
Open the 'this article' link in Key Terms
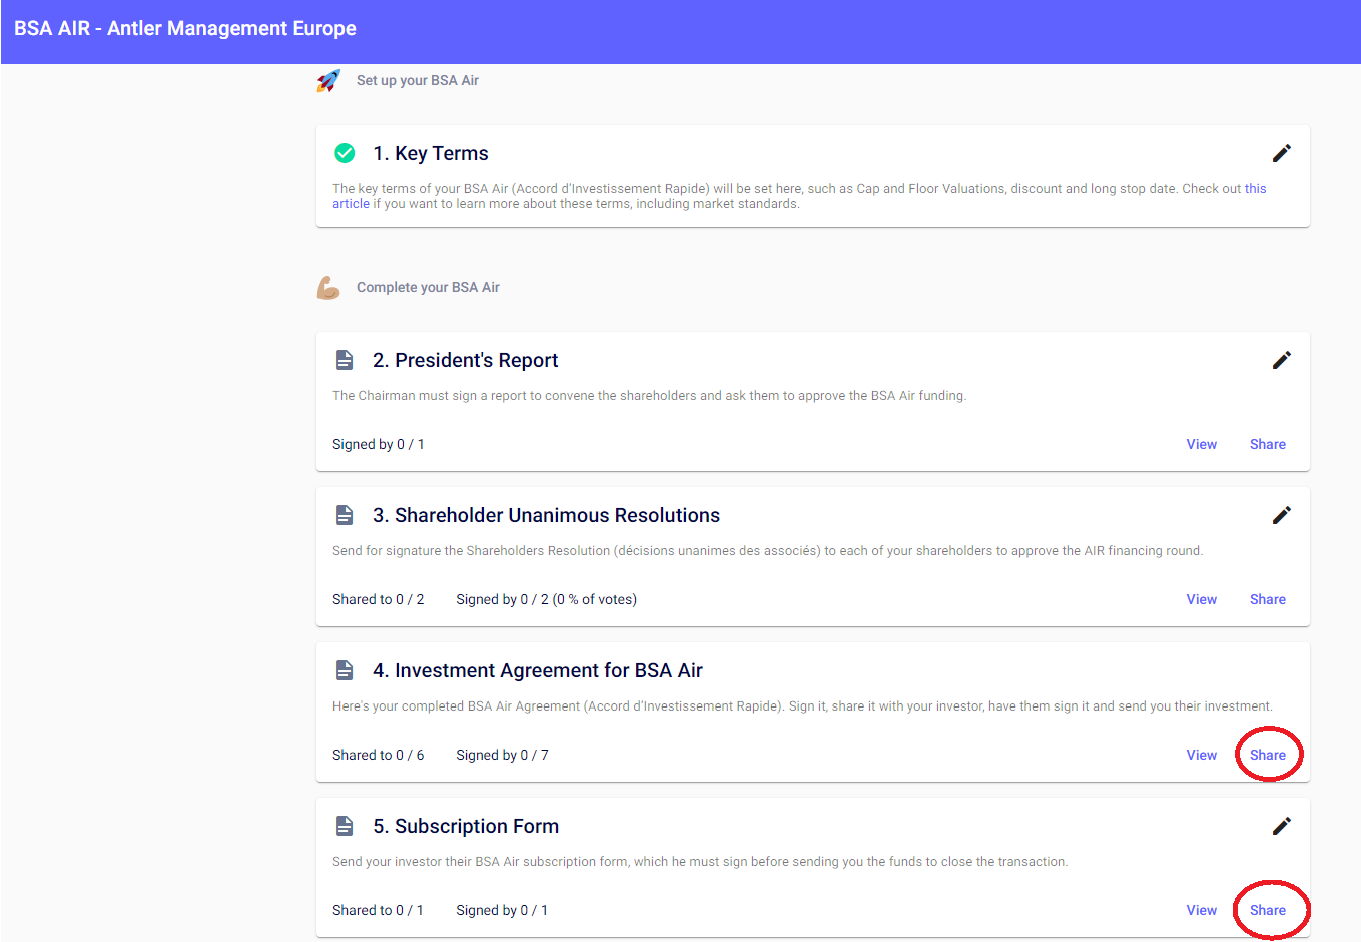coord(1255,189)
